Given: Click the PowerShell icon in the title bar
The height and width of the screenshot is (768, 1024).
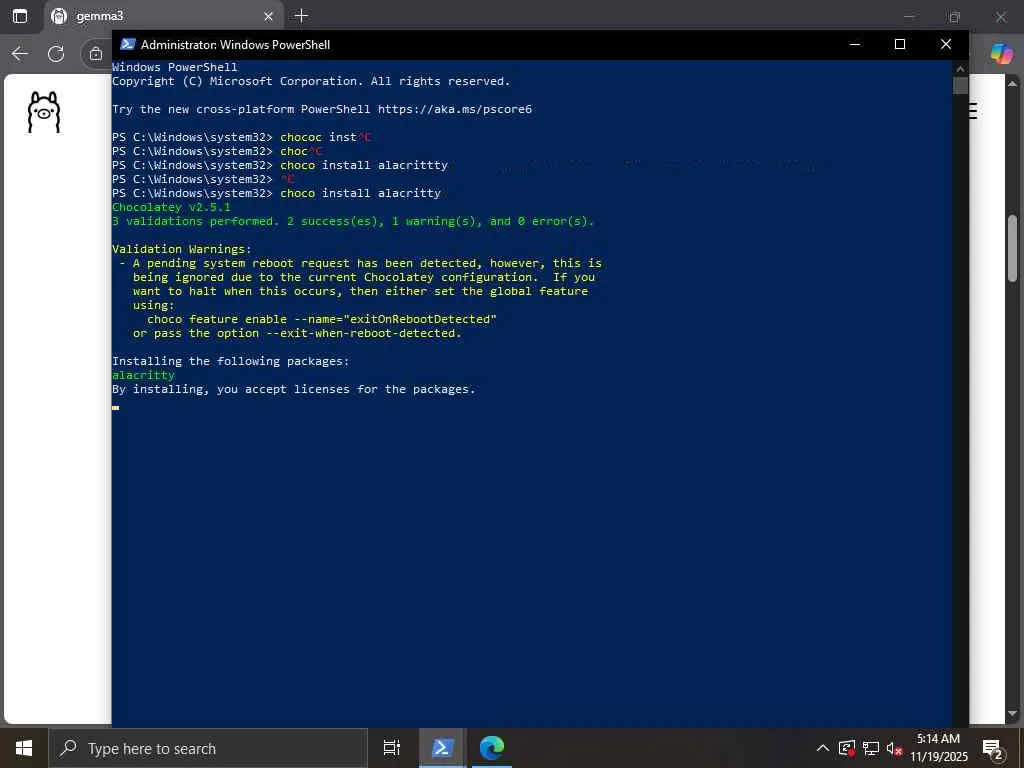Looking at the screenshot, I should tap(128, 44).
